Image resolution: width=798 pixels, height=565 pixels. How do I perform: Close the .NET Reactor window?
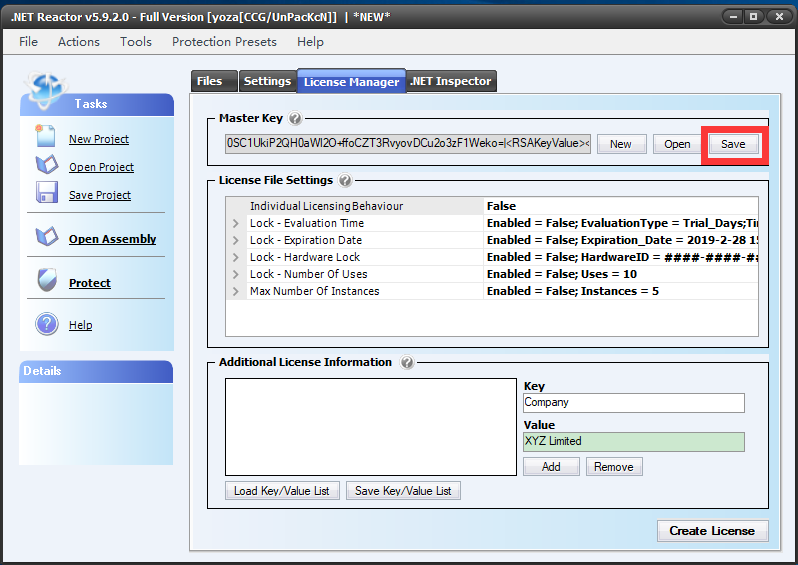coord(779,17)
